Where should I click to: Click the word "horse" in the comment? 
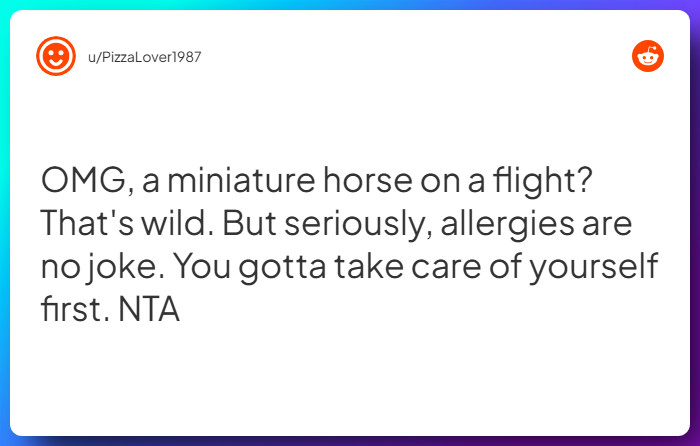coord(368,180)
